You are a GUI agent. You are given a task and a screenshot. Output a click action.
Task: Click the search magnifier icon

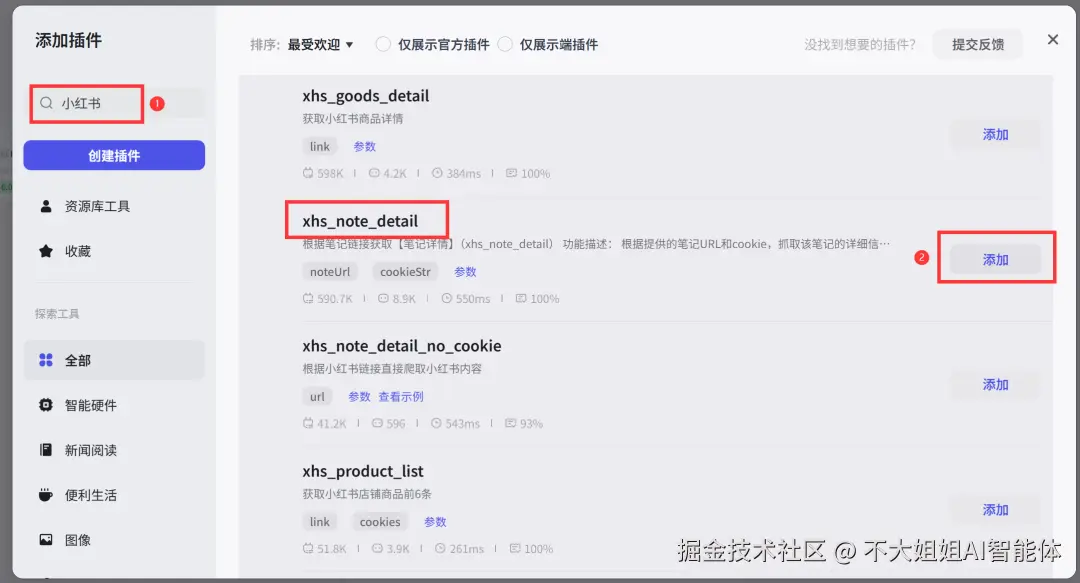pos(46,103)
